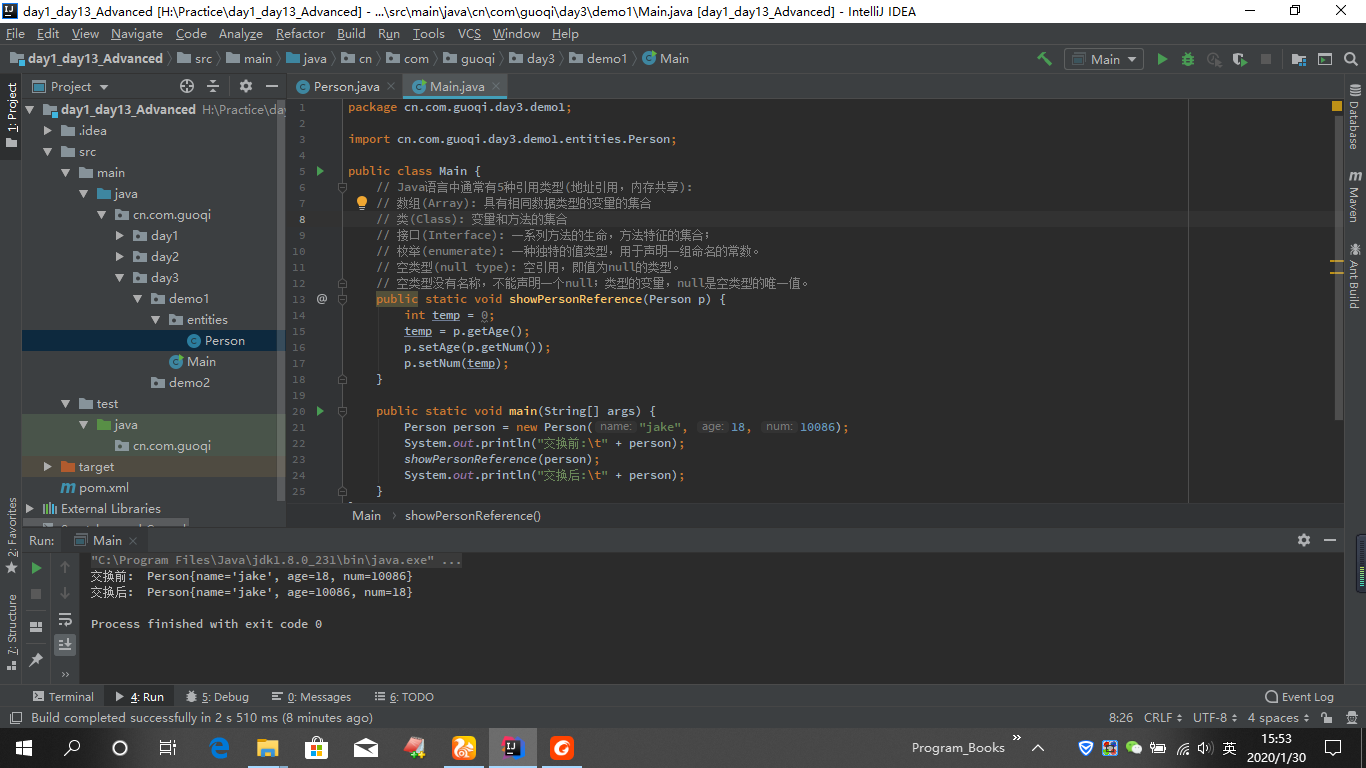Open the Terminal tool tab
Screen dimensions: 1366x768
pos(62,697)
